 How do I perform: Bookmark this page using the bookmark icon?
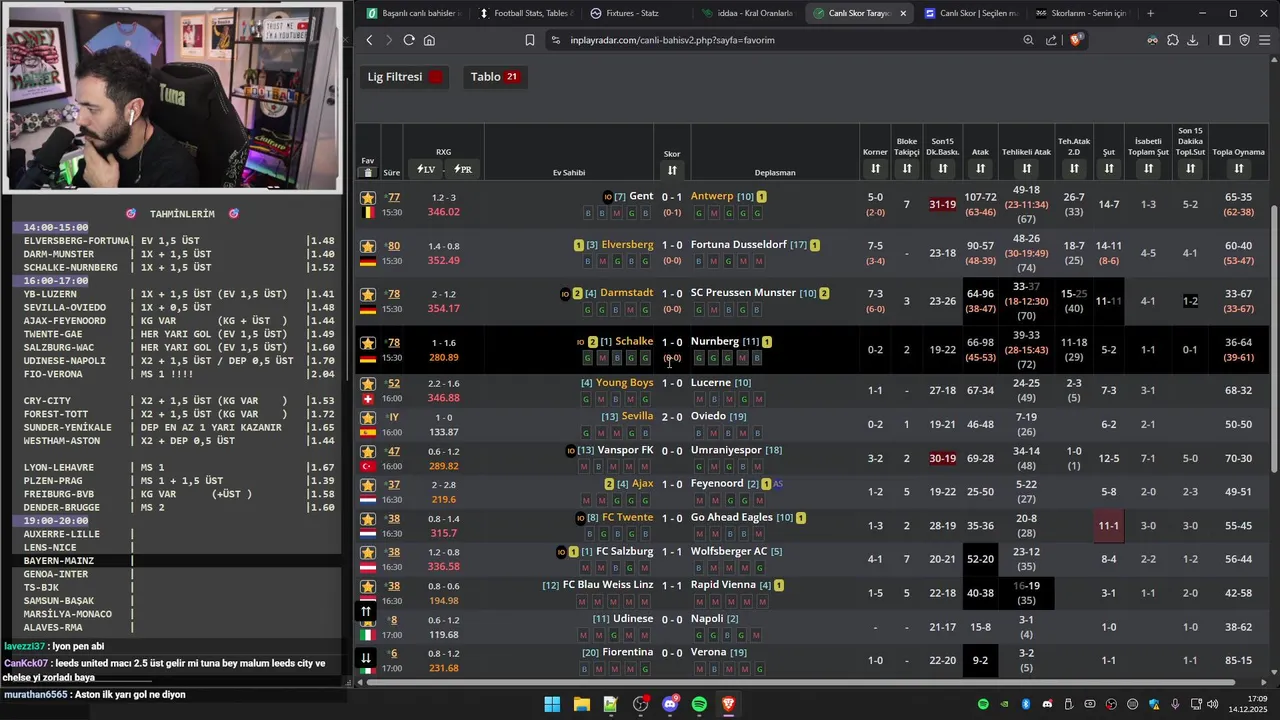point(530,40)
